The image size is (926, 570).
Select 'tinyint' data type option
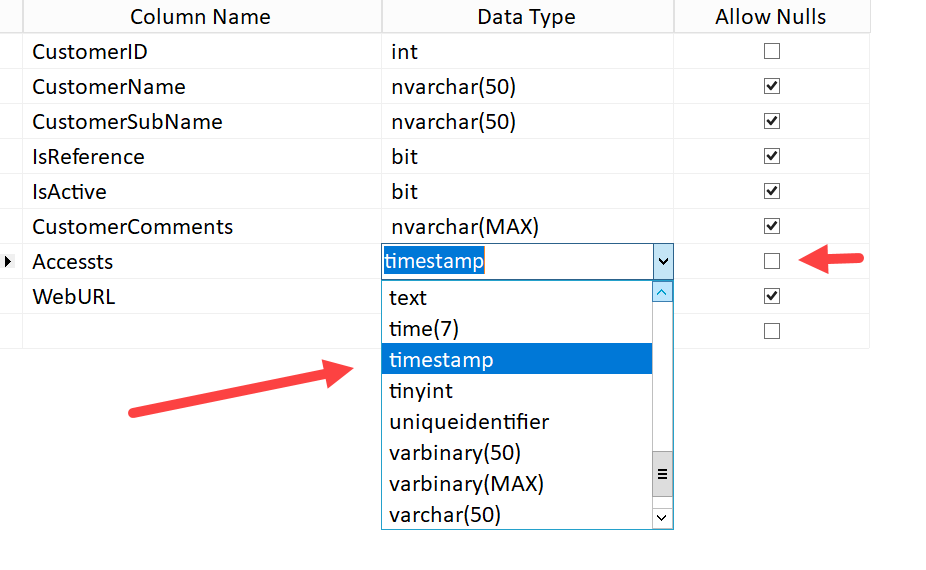click(517, 390)
